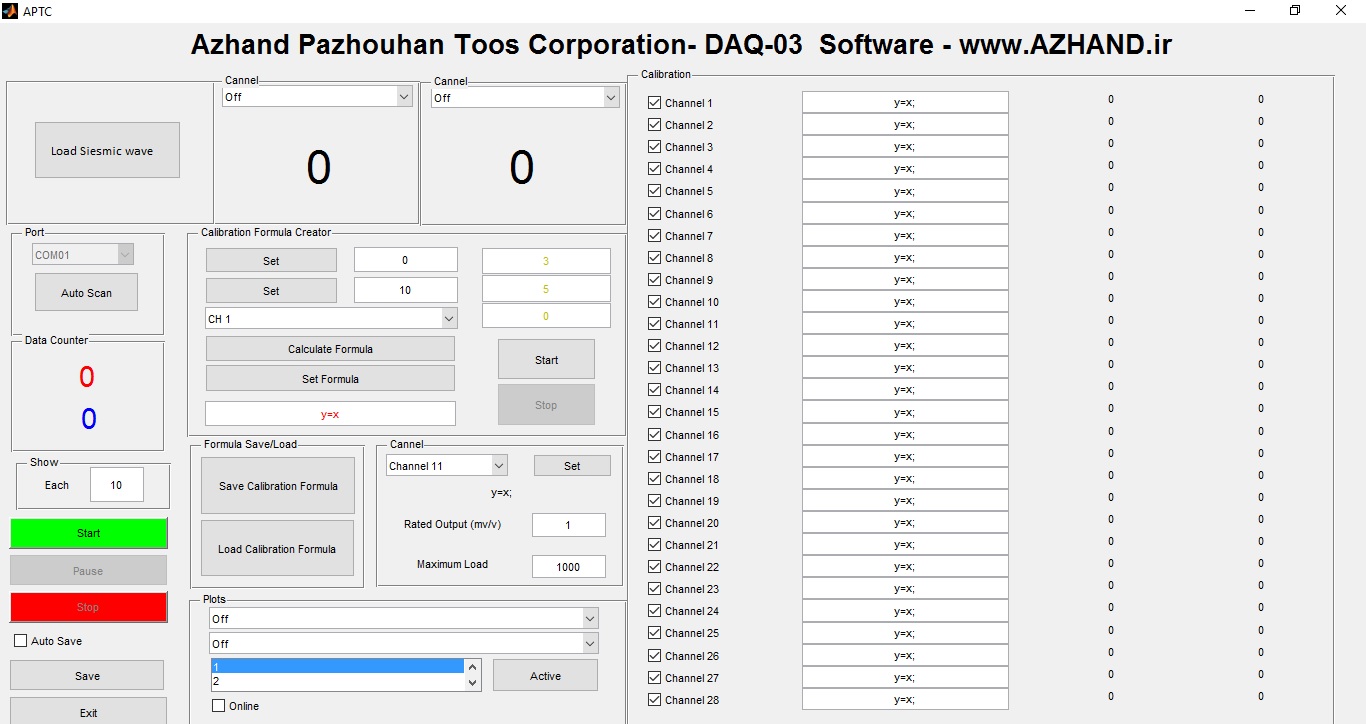Select item 1 in the Plots list
The height and width of the screenshot is (724, 1366).
[x=337, y=666]
